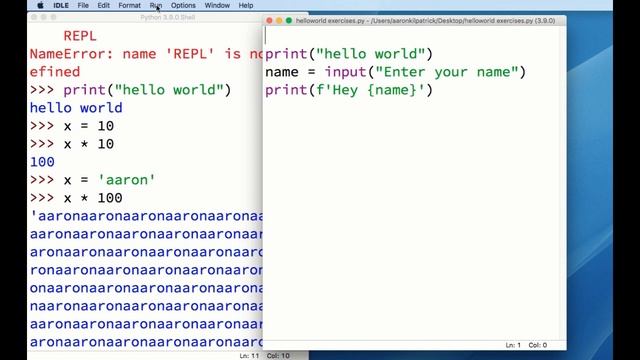Open the Run menu

pos(156,5)
